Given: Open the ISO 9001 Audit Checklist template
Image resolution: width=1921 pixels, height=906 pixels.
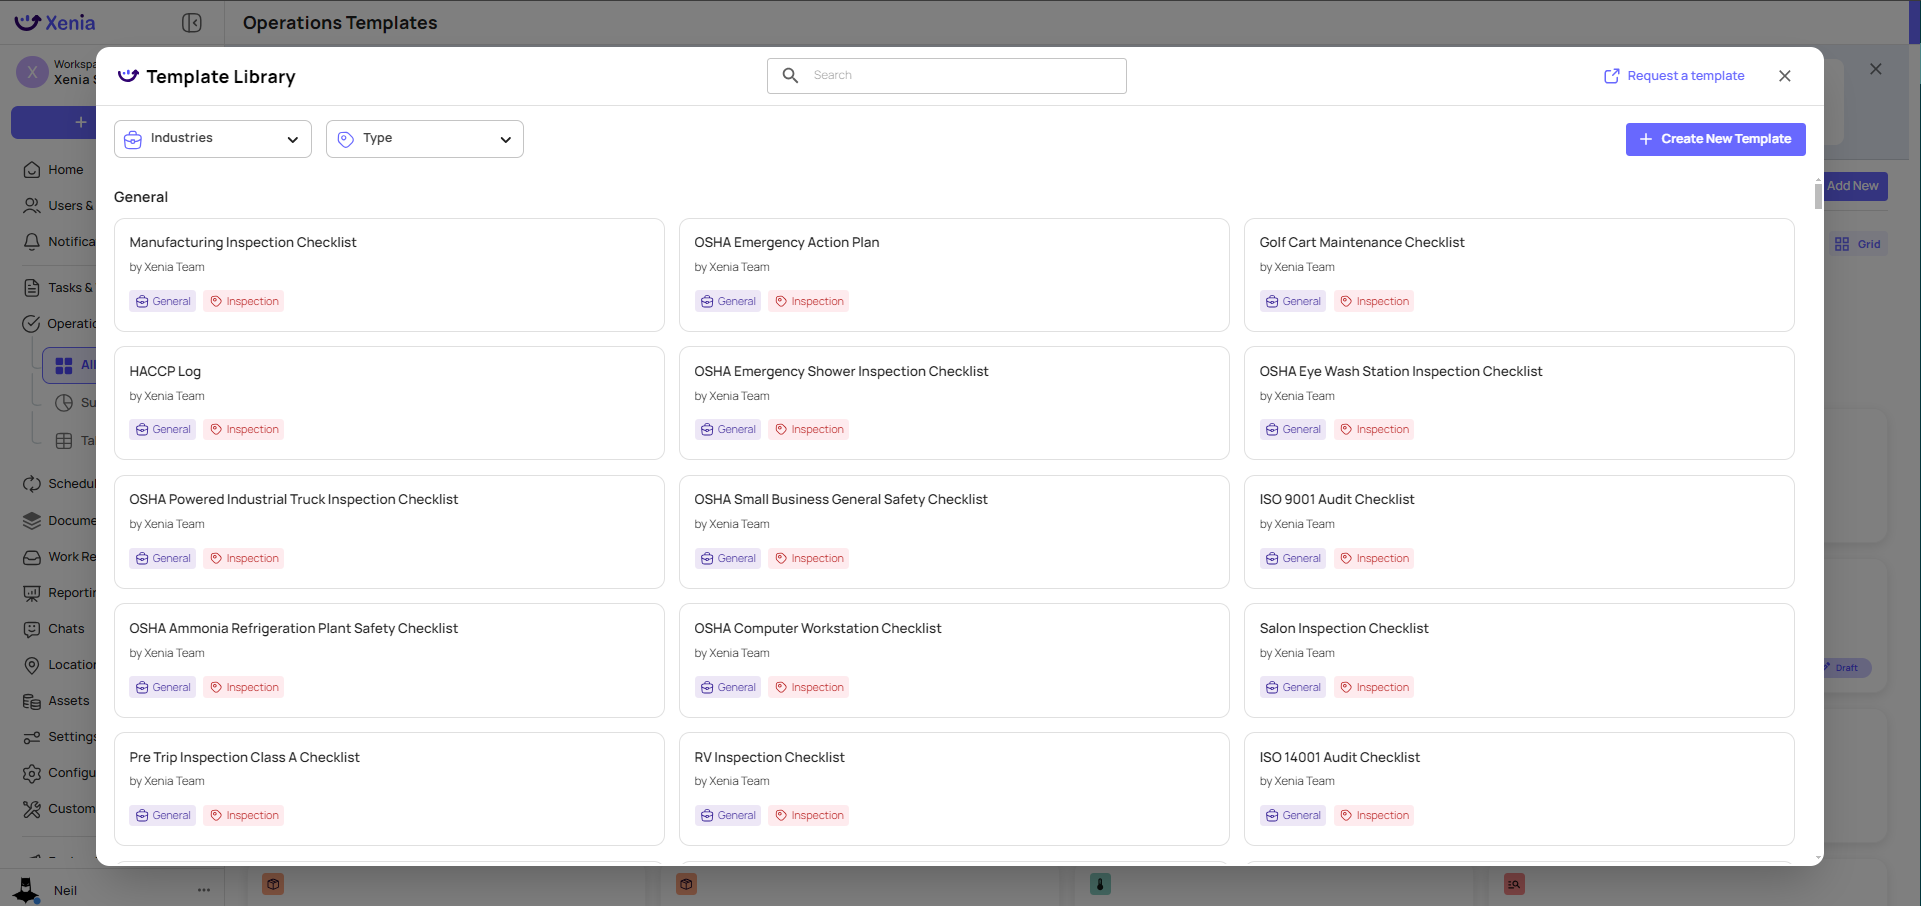Looking at the screenshot, I should (x=1519, y=532).
